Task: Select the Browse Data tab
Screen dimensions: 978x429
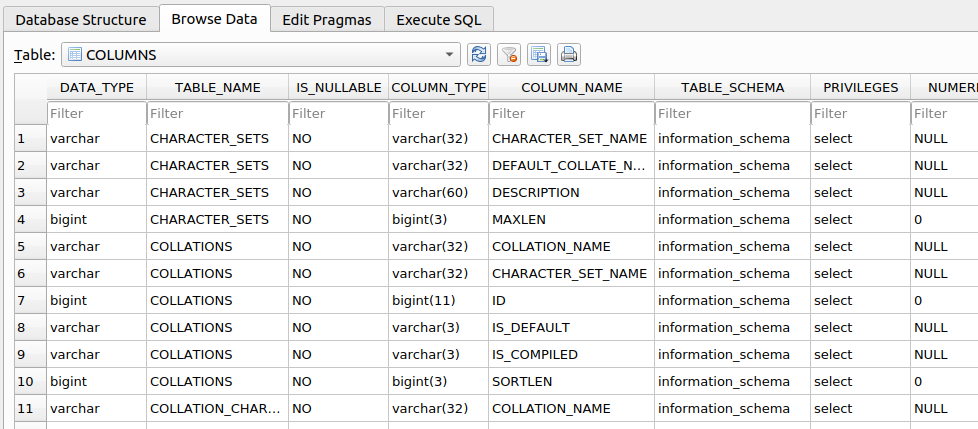Action: [x=214, y=19]
